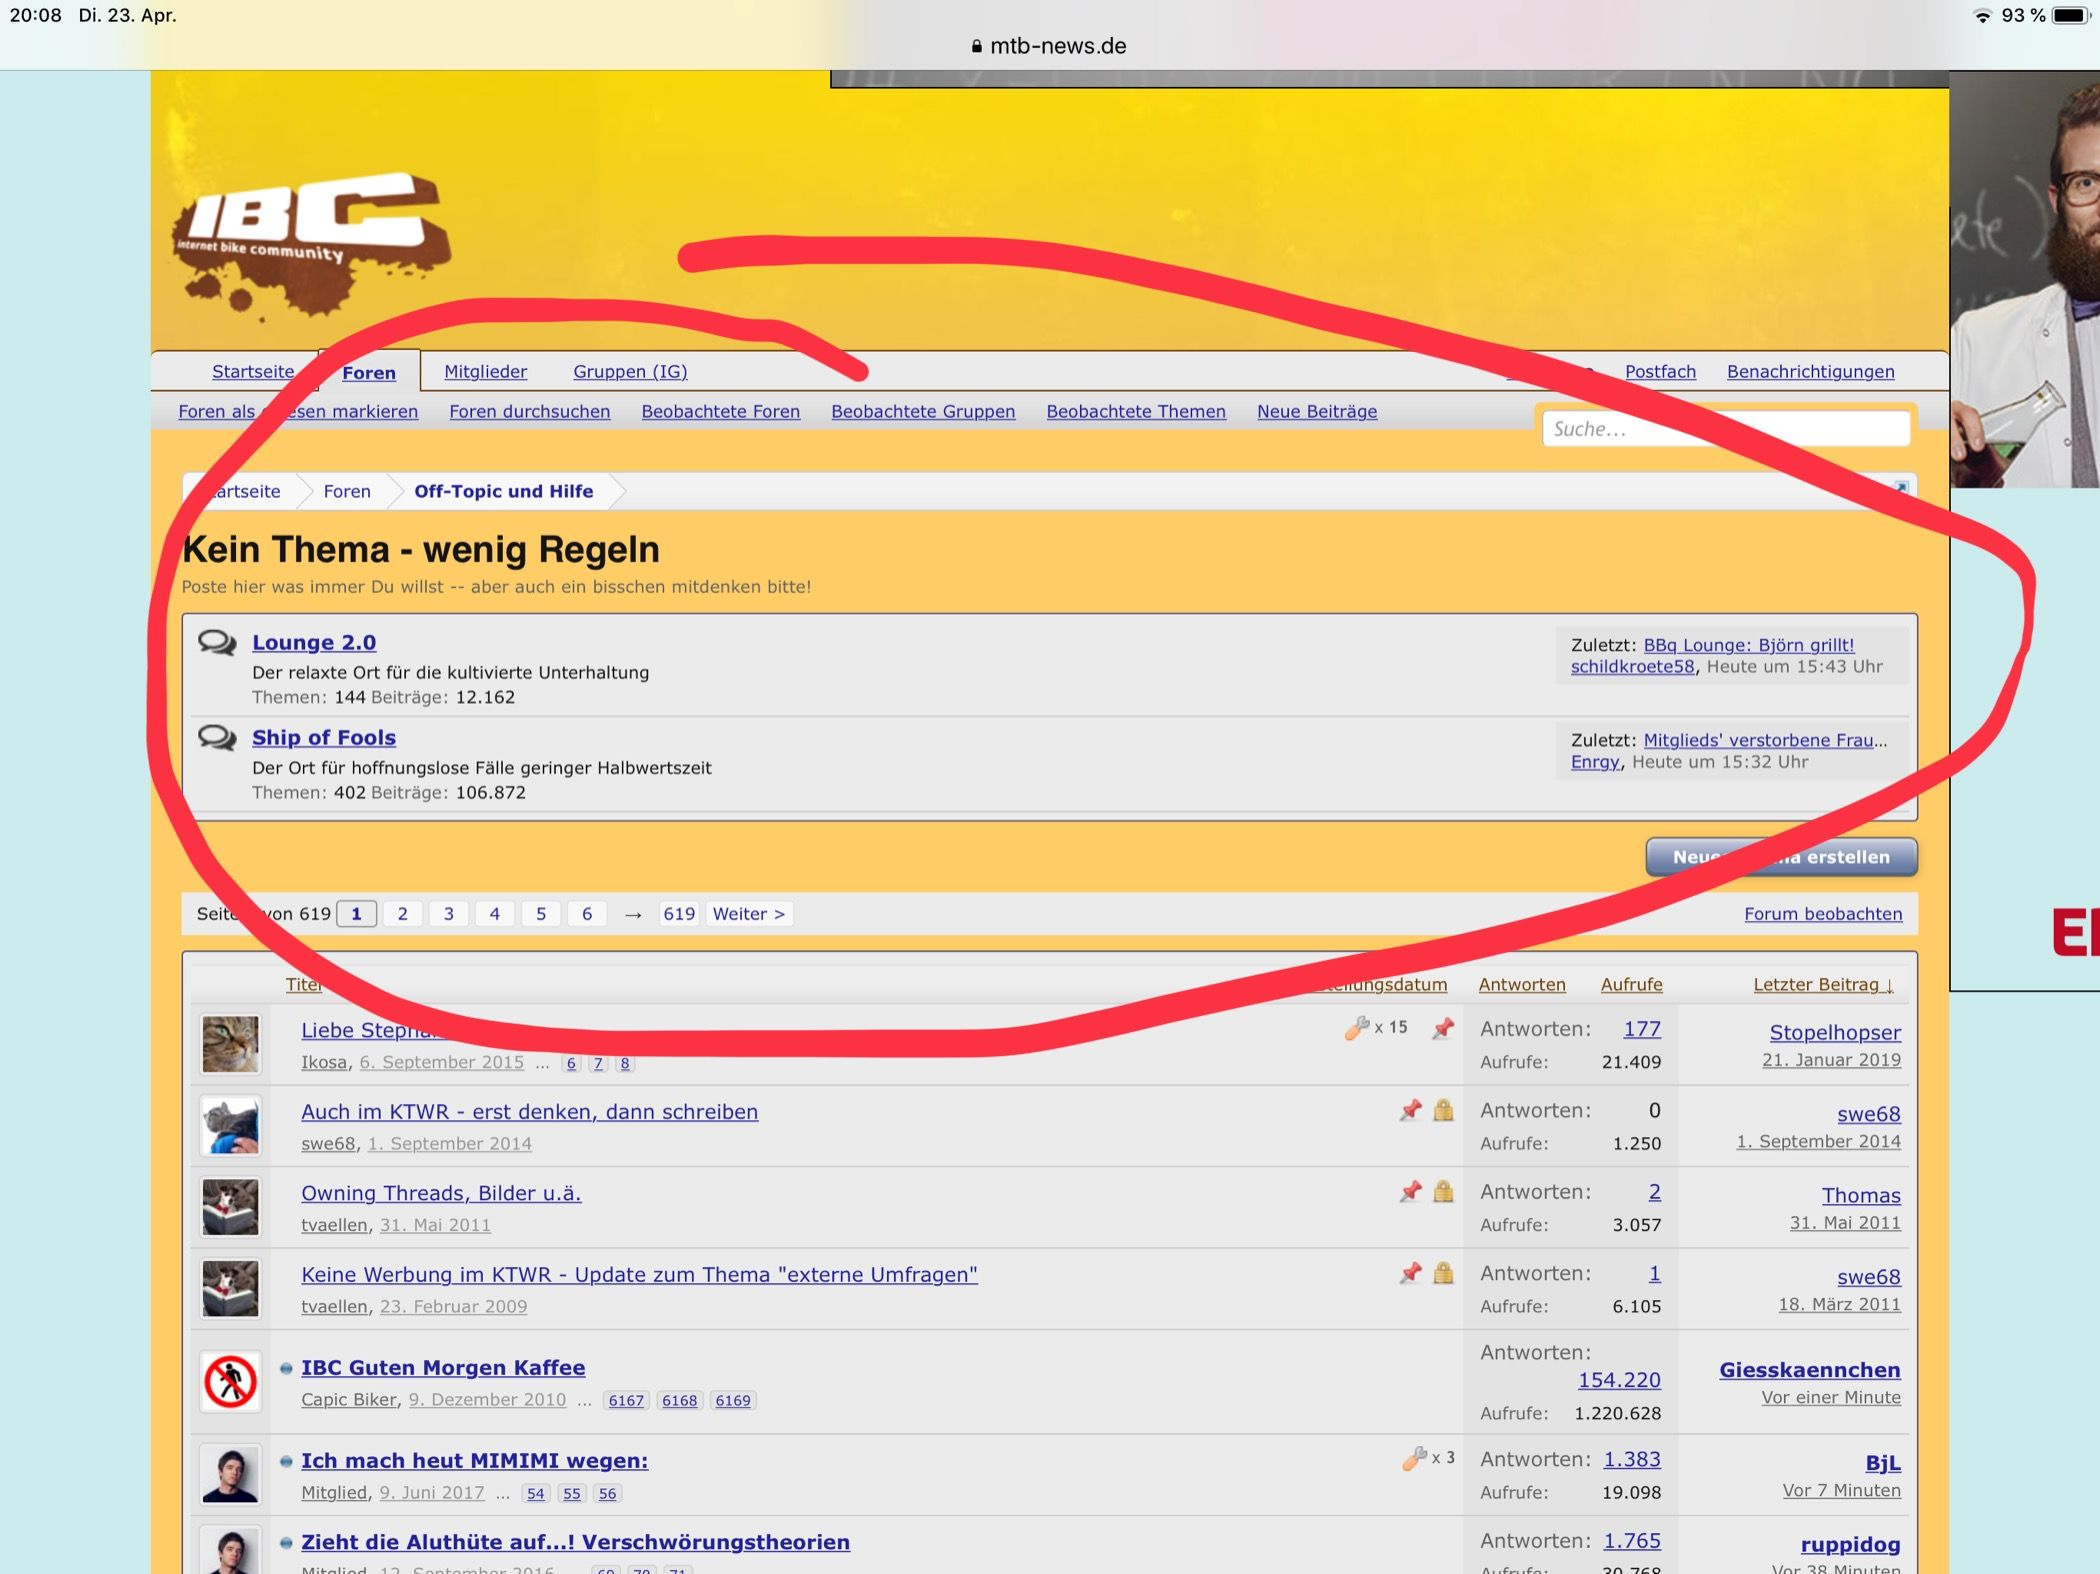The image size is (2100, 1574).
Task: Click the blue unread dot beside IBC Guten Morgen Kaffee
Action: tap(286, 1368)
